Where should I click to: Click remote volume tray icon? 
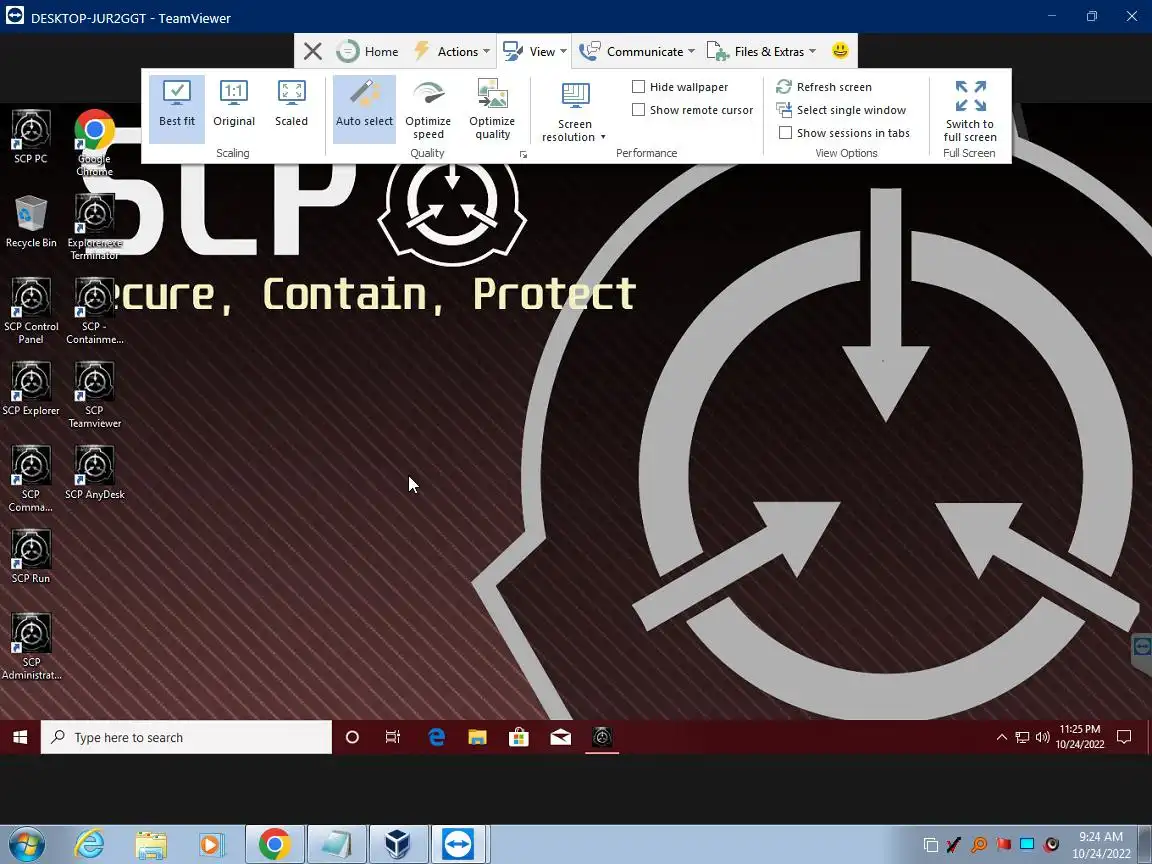(x=1042, y=737)
